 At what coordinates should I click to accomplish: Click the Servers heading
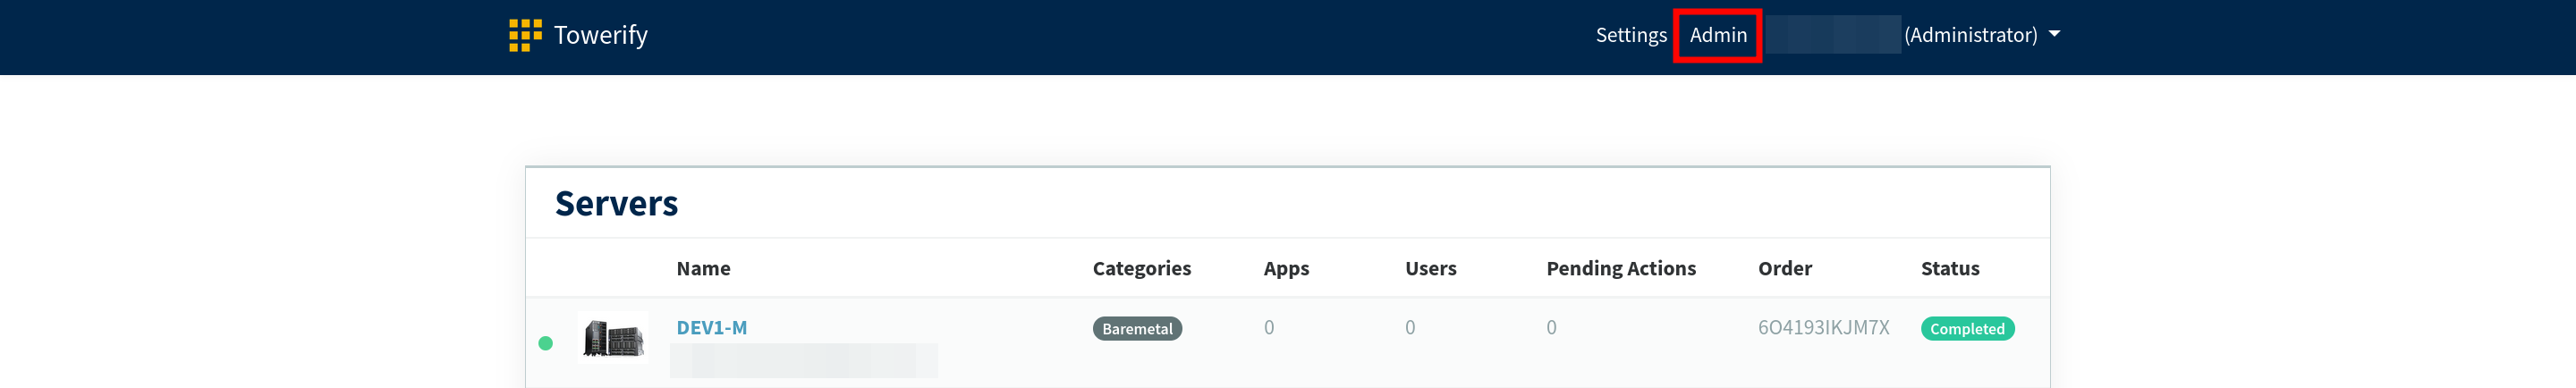click(616, 203)
